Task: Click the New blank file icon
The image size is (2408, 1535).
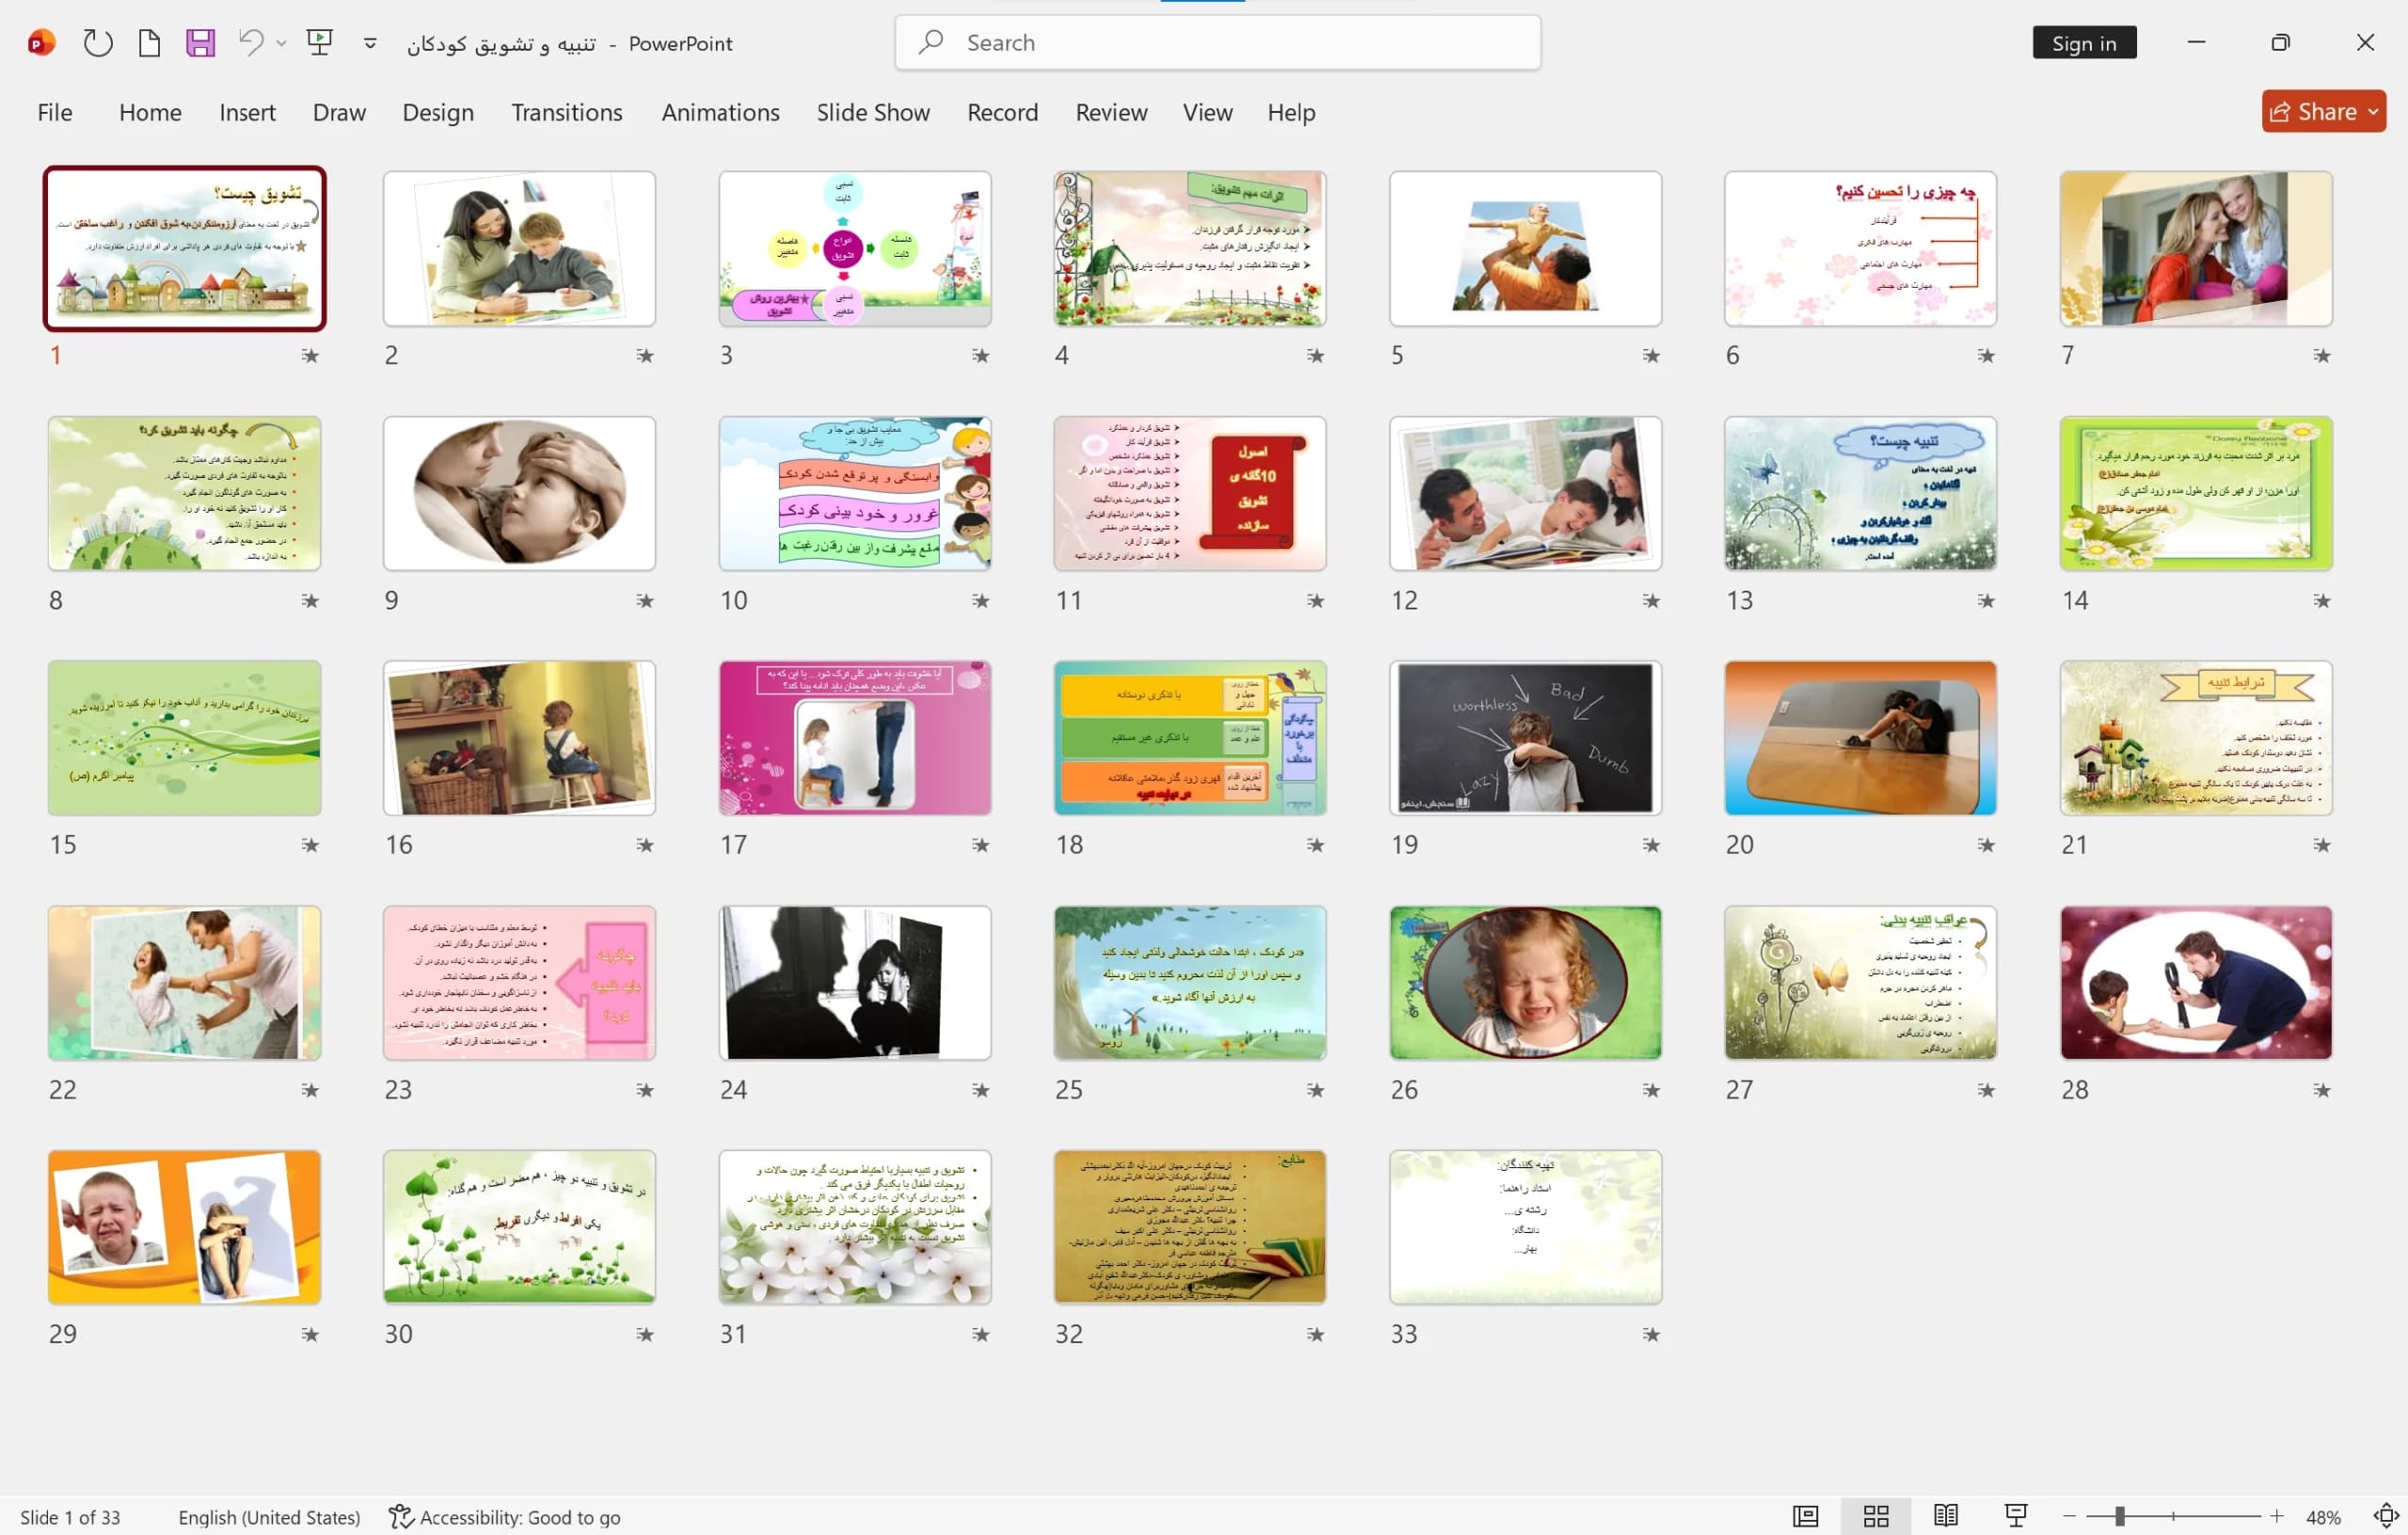Action: [x=149, y=43]
